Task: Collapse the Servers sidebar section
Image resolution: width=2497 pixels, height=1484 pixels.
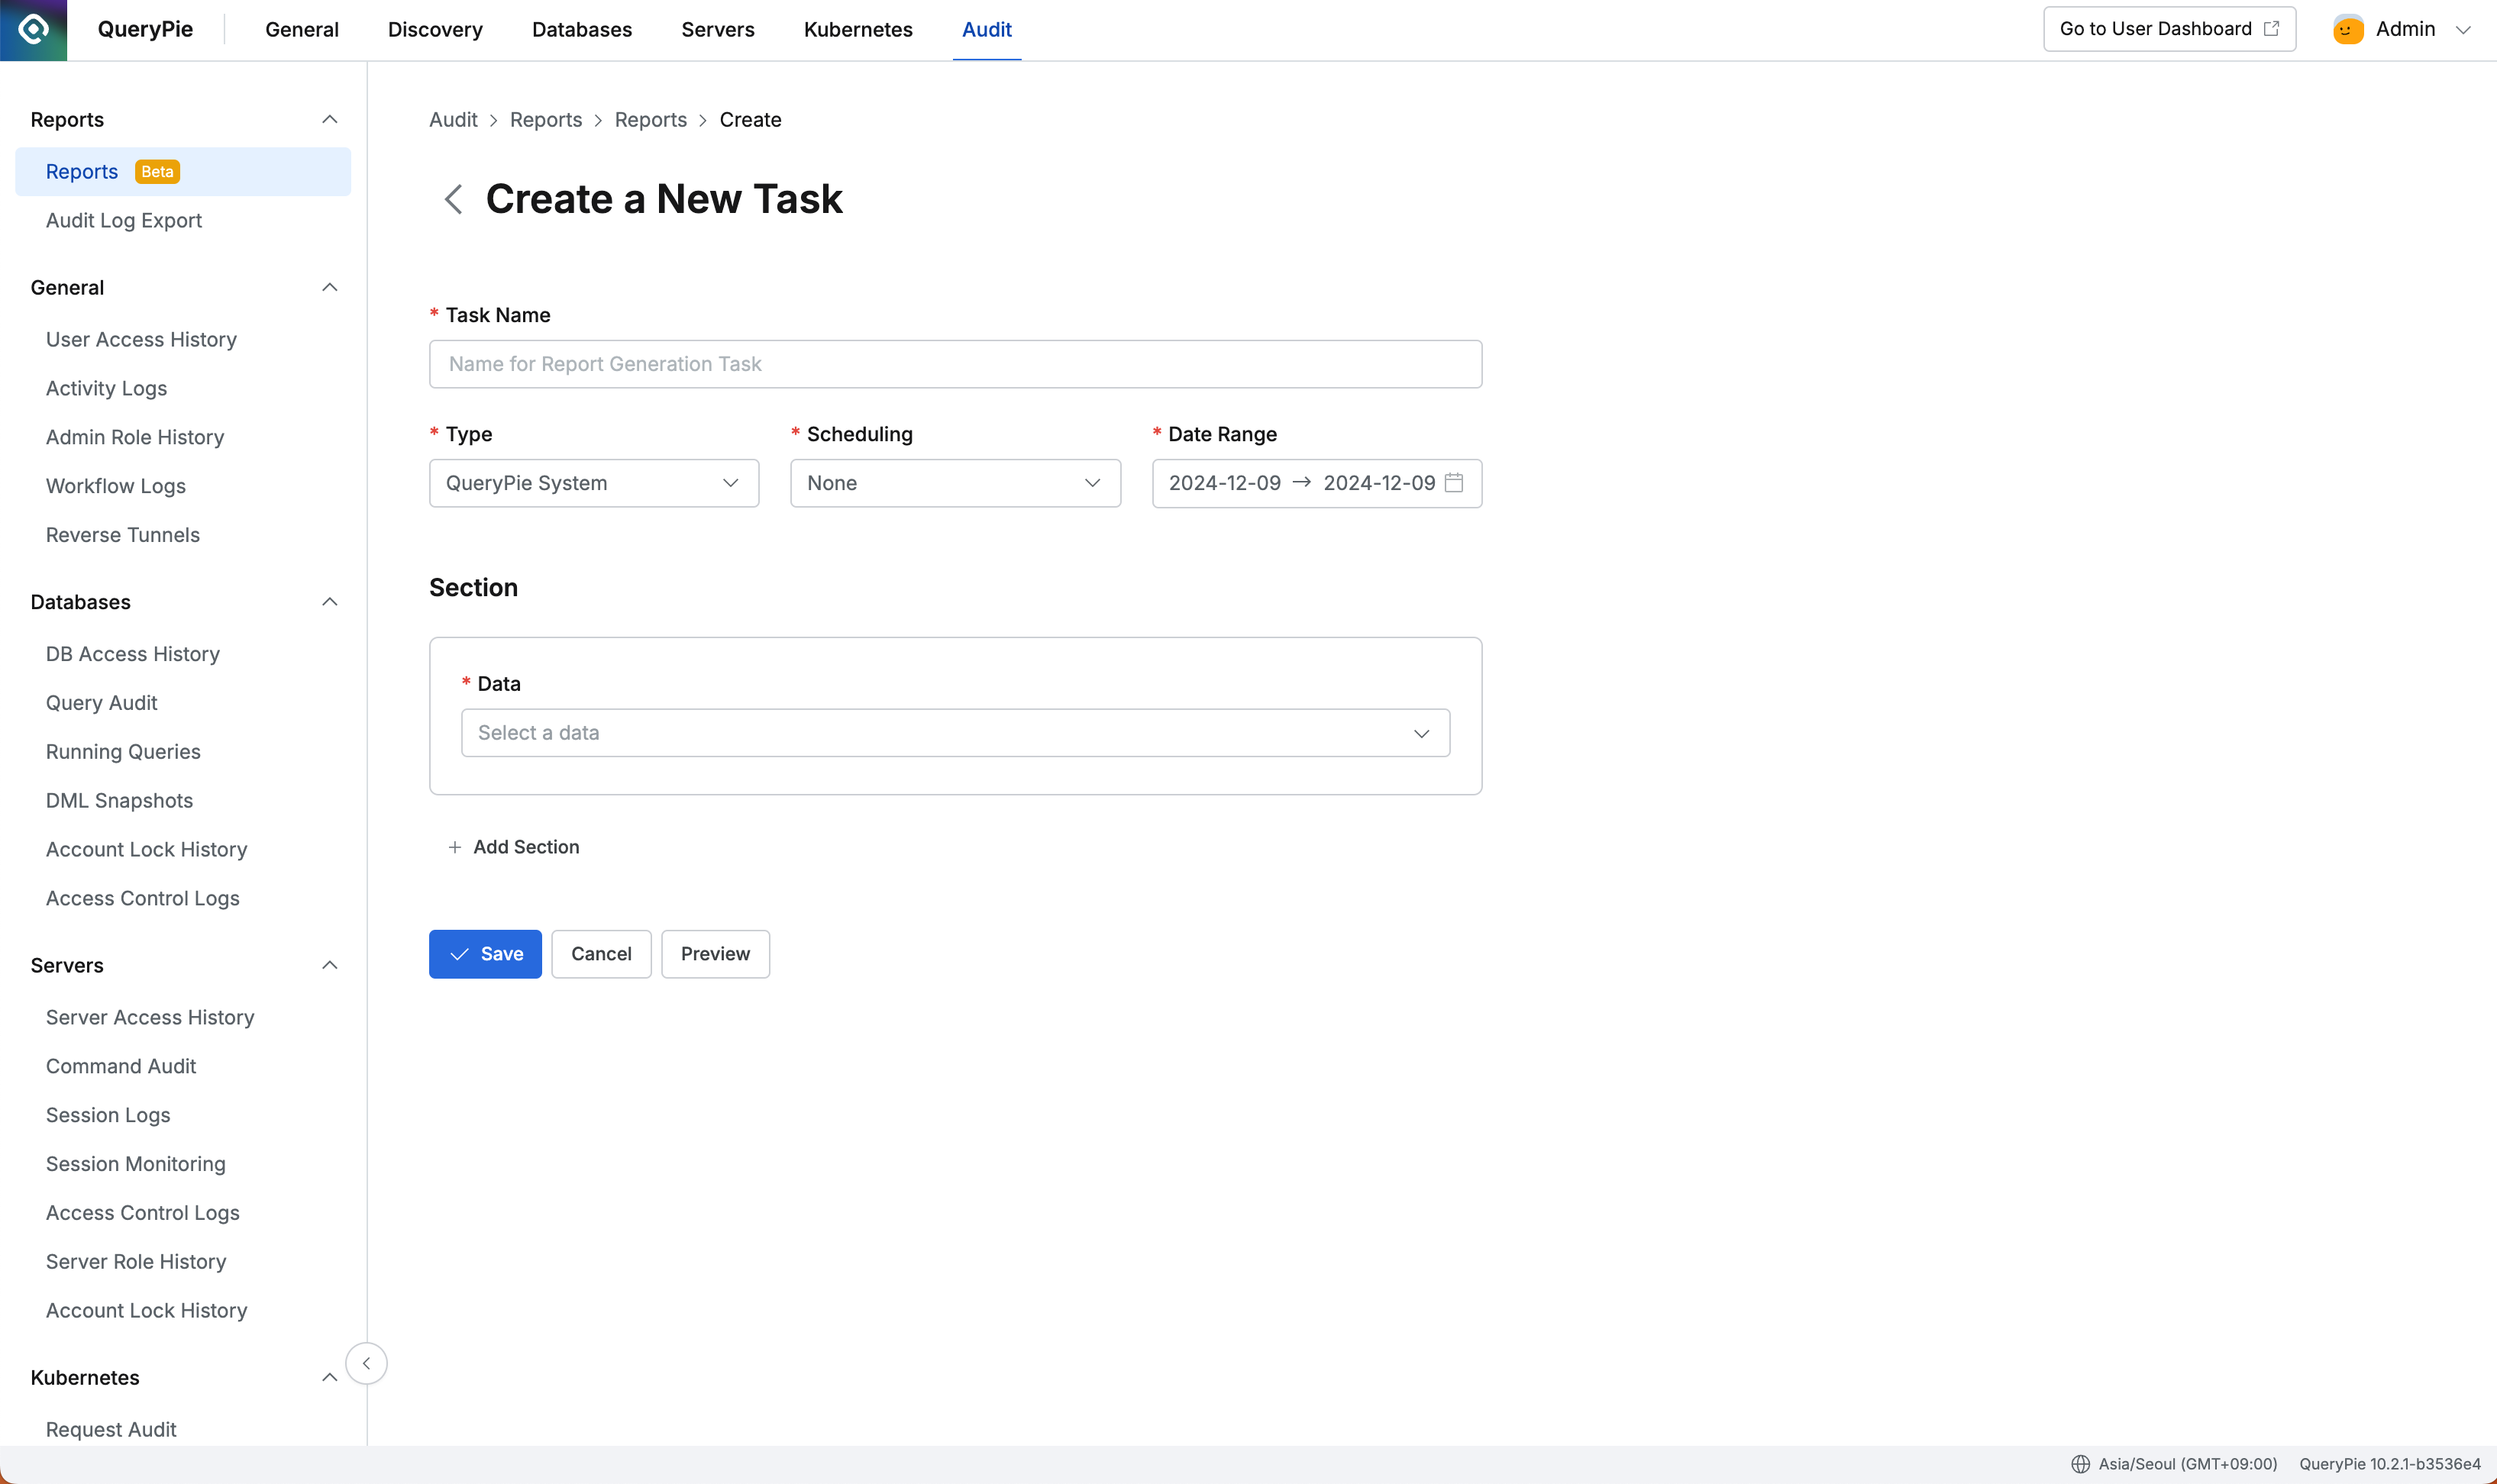Action: [329, 965]
